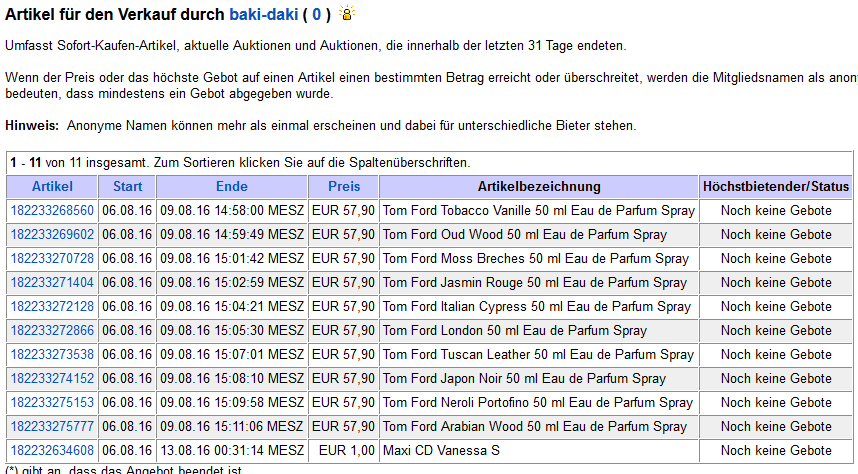Click 'Noch keine Gebote' in Oud Wood row
Screen dimensions: 858x474
[776, 235]
